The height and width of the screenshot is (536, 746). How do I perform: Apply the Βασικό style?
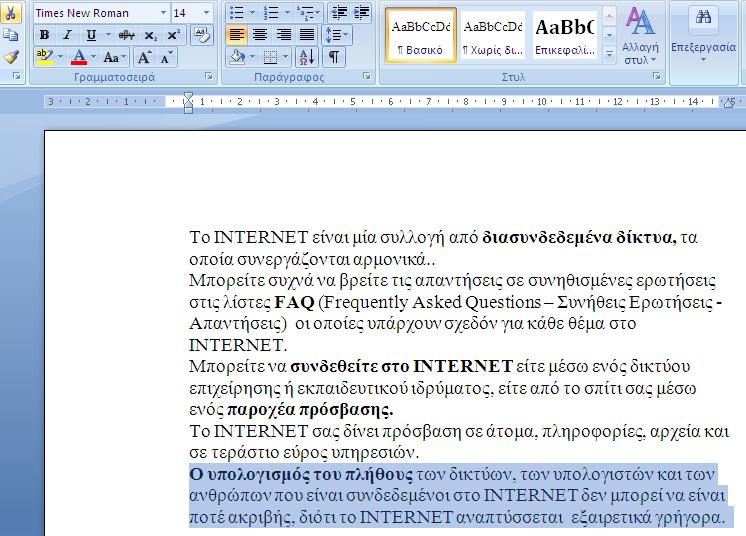[421, 35]
